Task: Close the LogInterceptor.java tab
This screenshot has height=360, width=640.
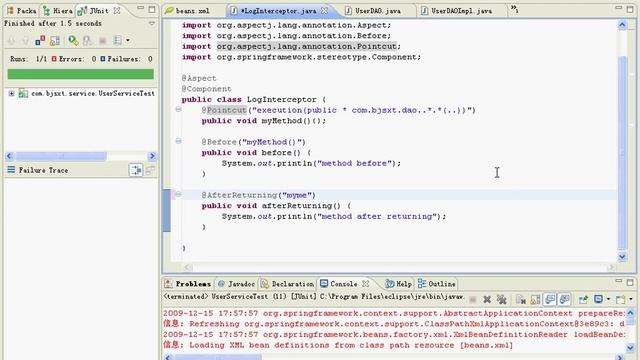Action: coord(324,11)
